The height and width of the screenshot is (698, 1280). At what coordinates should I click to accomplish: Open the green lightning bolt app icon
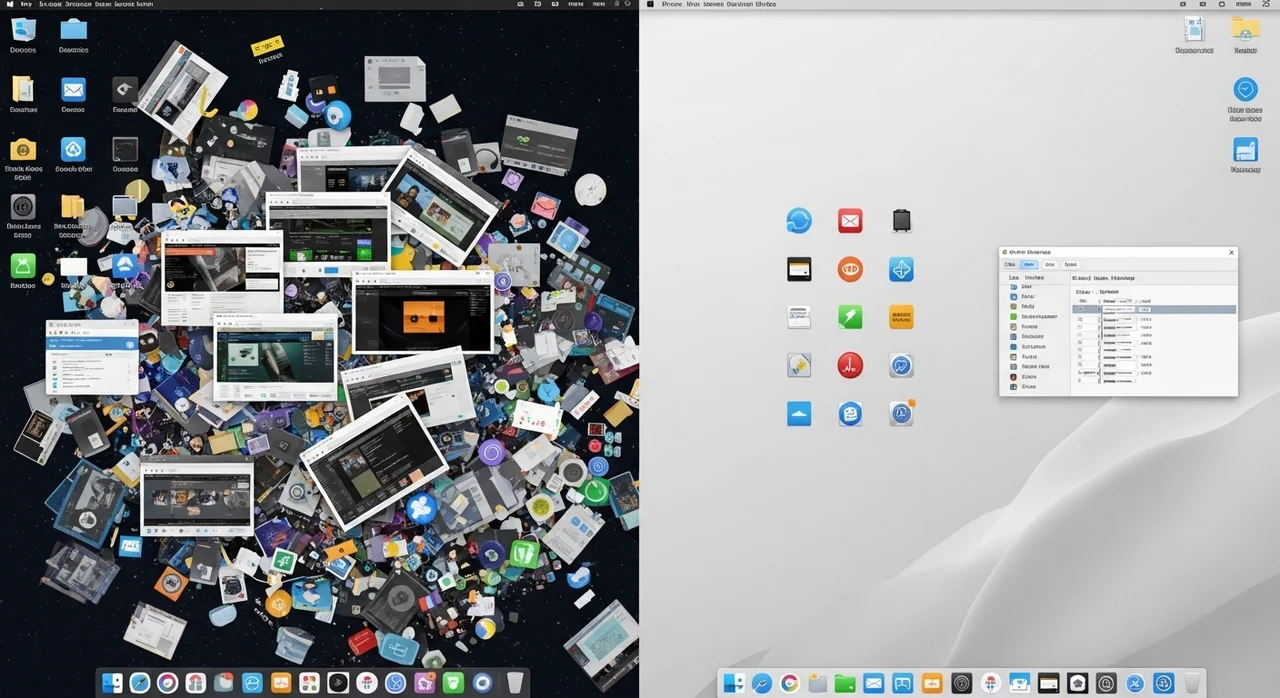850,317
